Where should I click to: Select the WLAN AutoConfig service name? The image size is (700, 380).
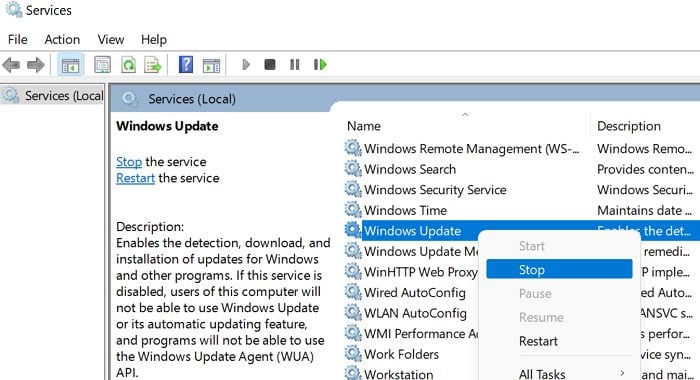tap(415, 313)
